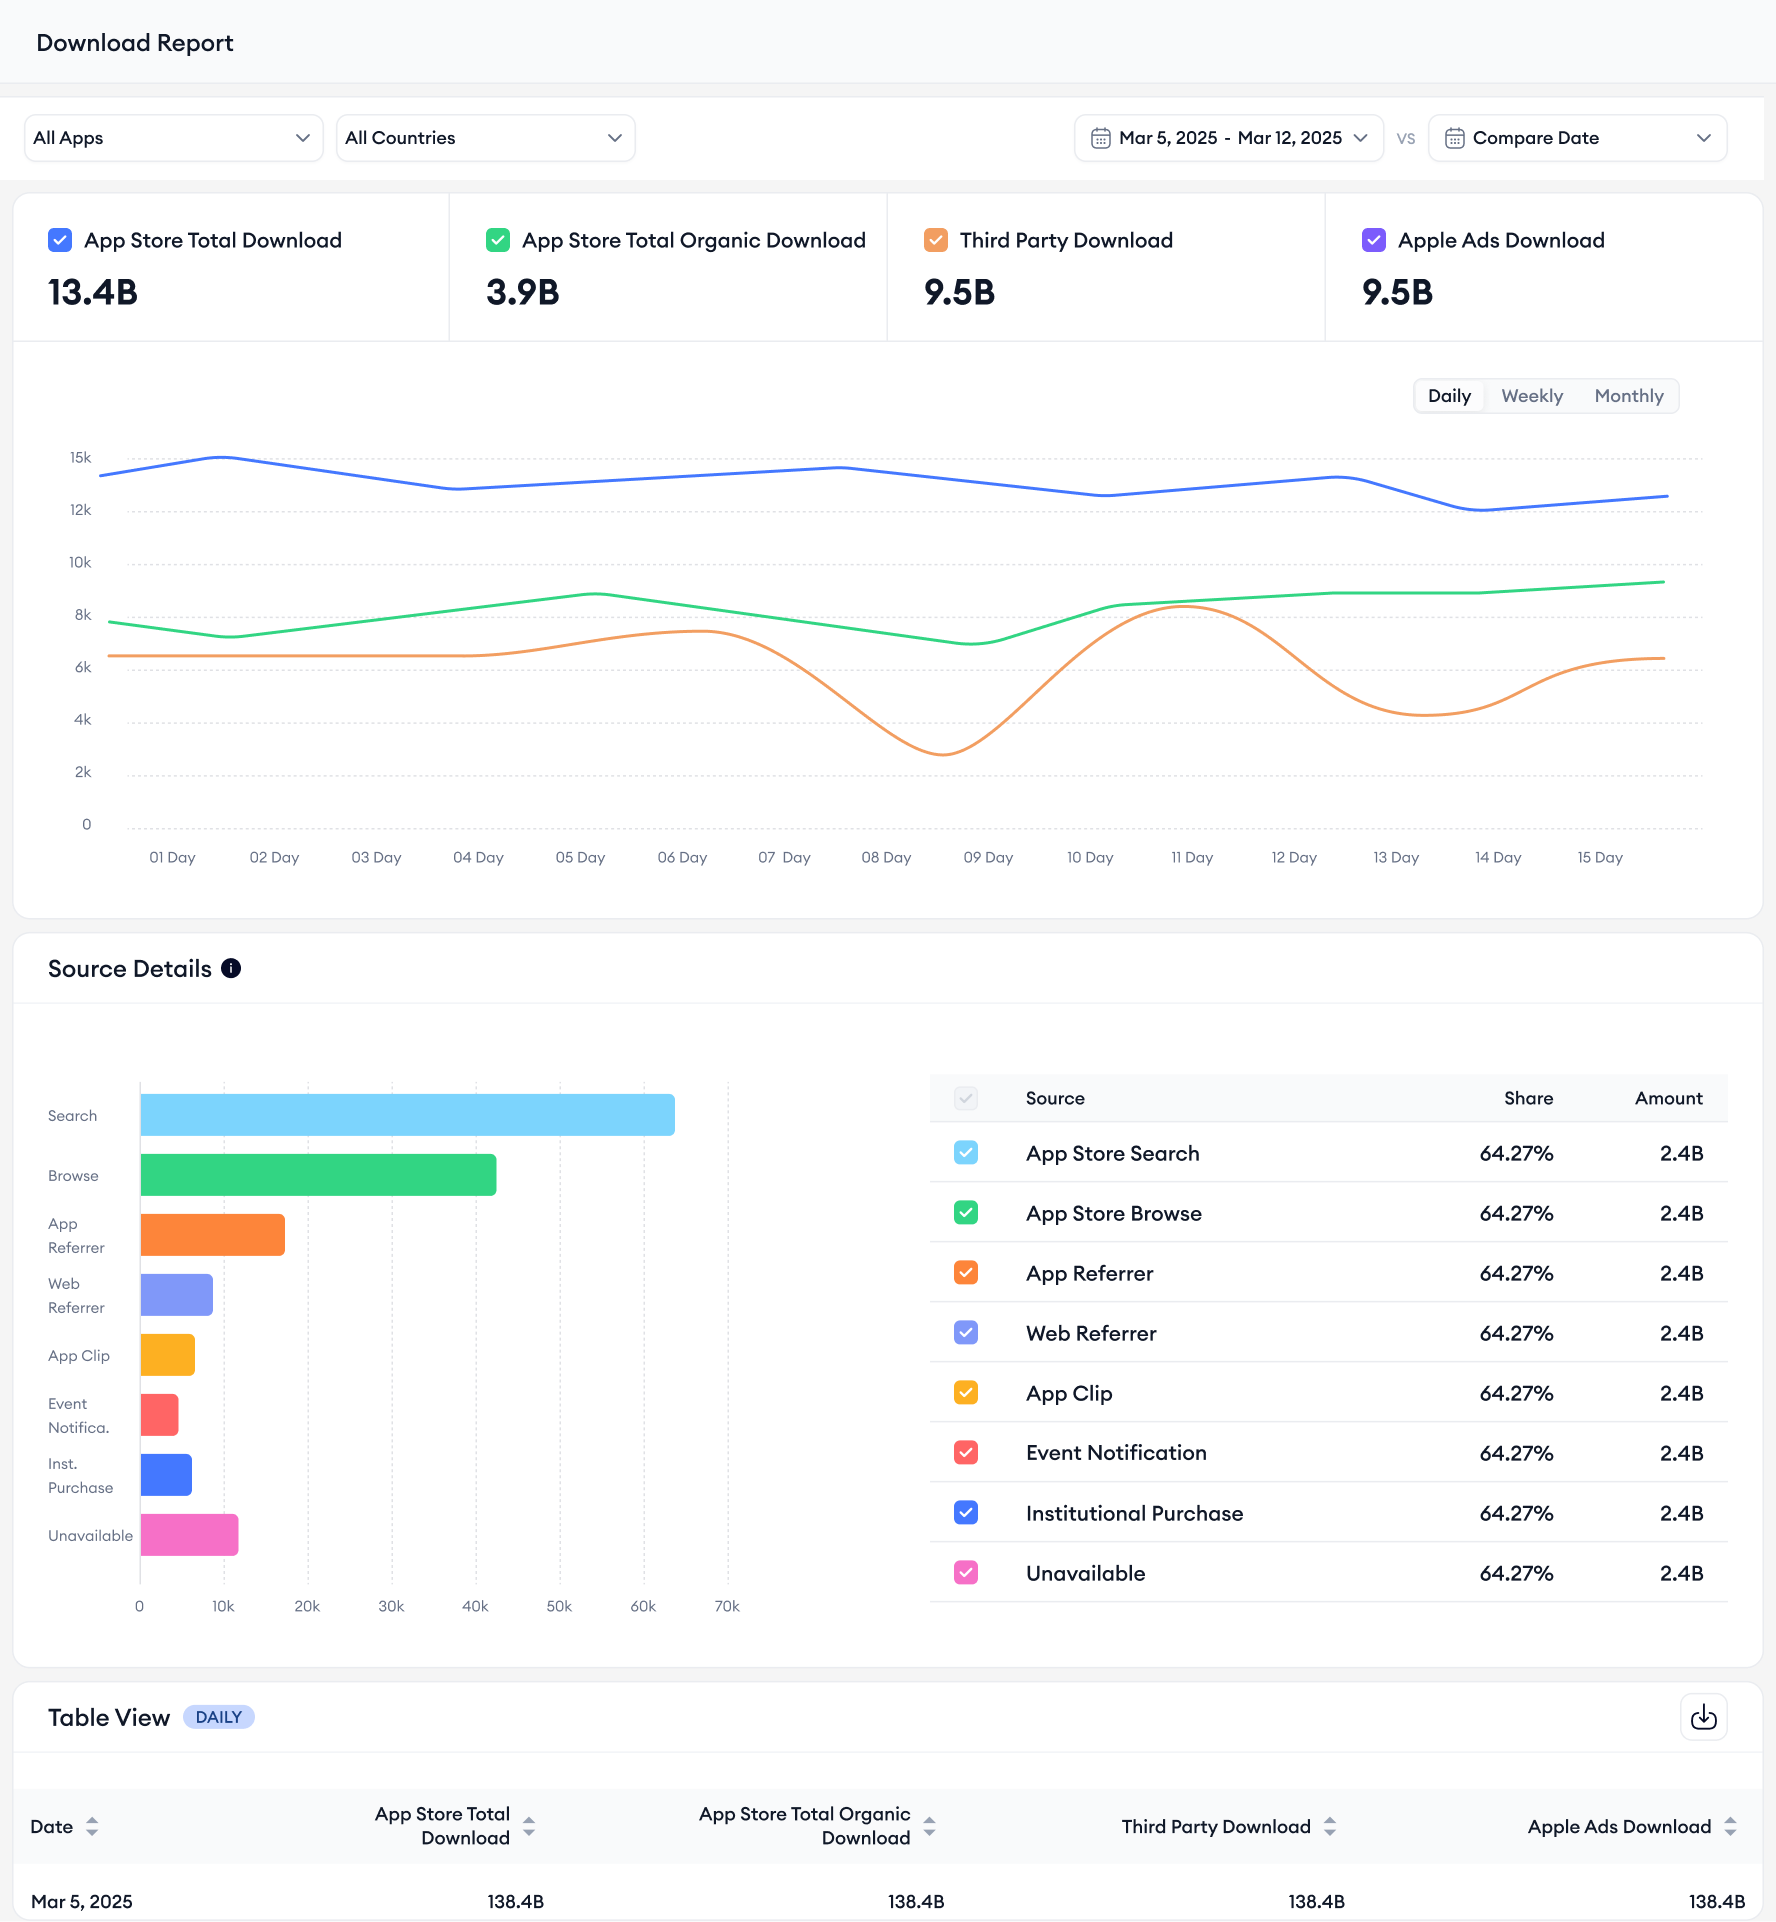Click the Compare Date calendar icon
Image resolution: width=1776 pixels, height=1922 pixels.
[x=1454, y=138]
